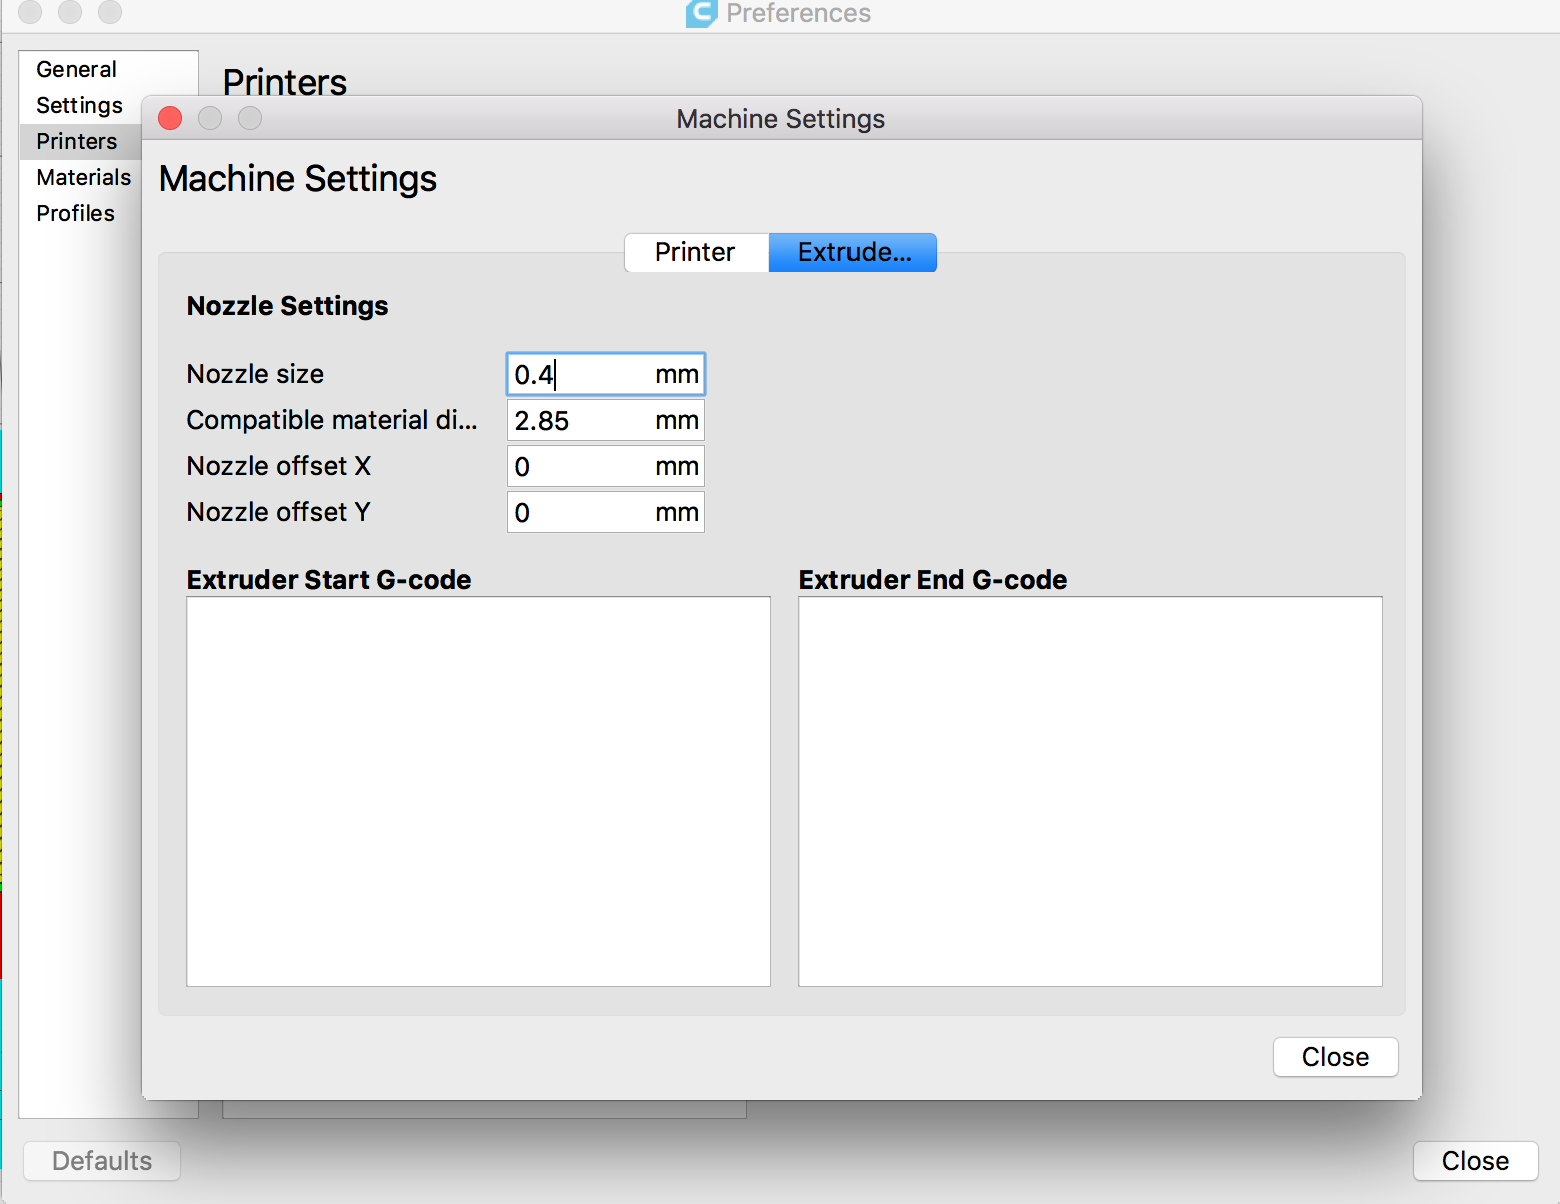
Task: Close Machine Settings with red window button
Action: click(170, 118)
